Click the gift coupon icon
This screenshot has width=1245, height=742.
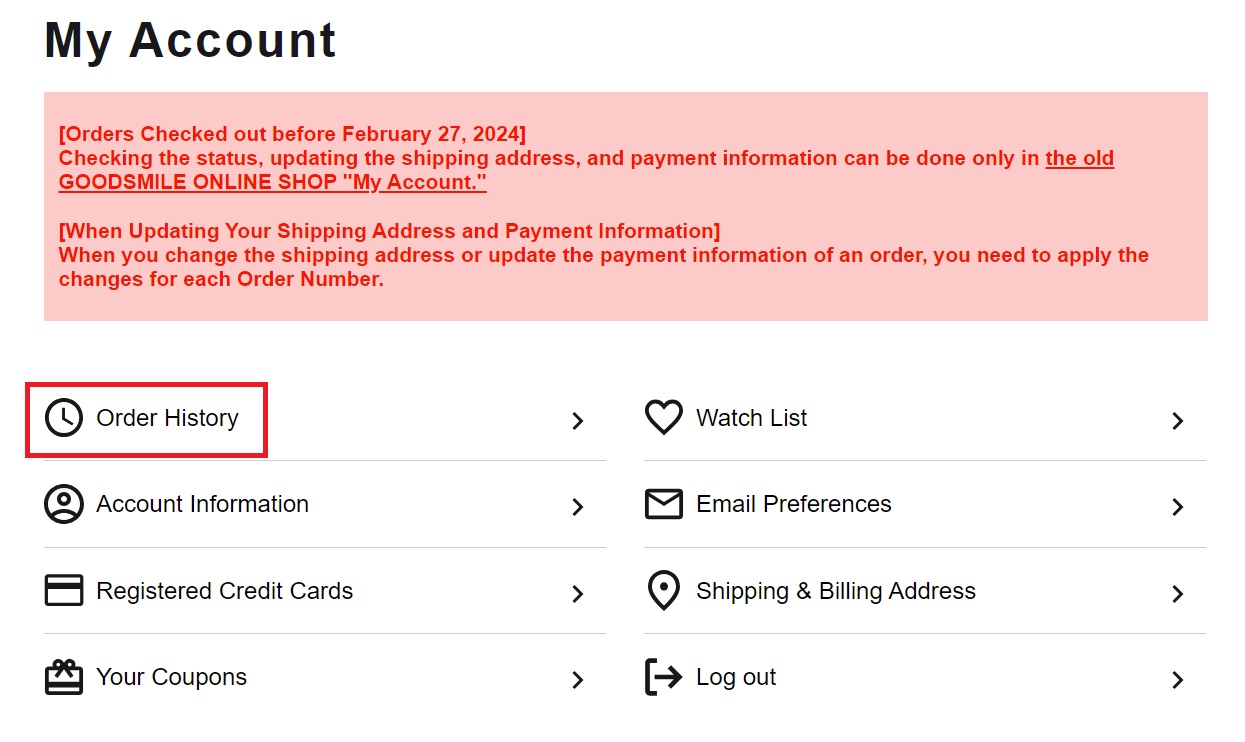(64, 677)
